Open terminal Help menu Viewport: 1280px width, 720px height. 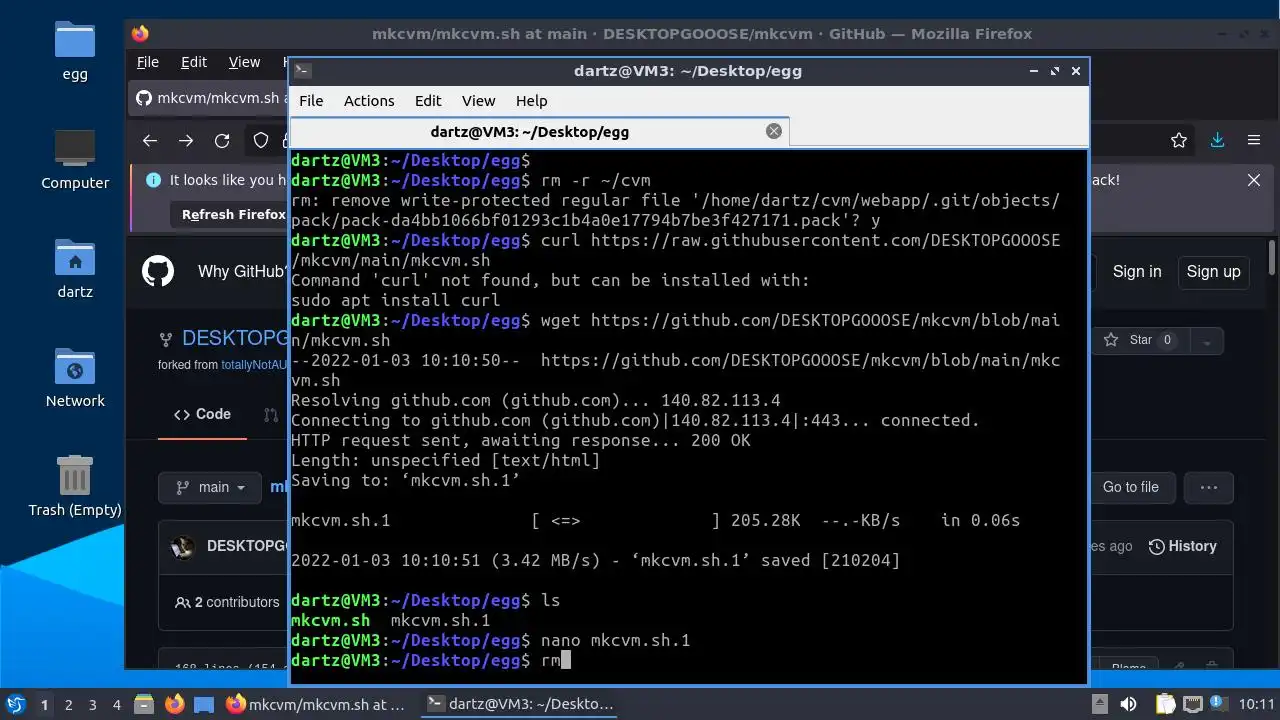pos(531,100)
